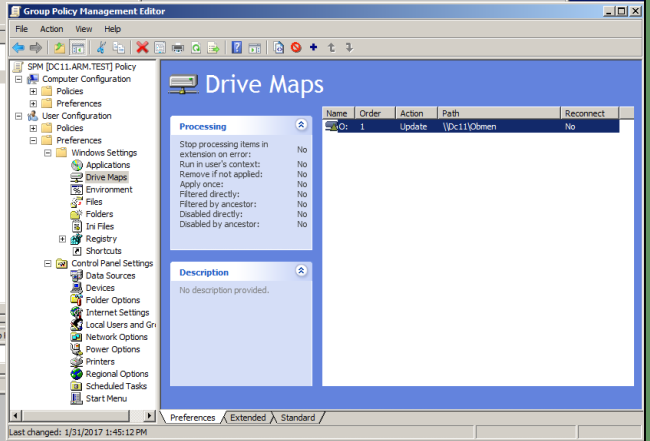This screenshot has width=650, height=441.
Task: Click the blue plus New item icon
Action: [313, 47]
